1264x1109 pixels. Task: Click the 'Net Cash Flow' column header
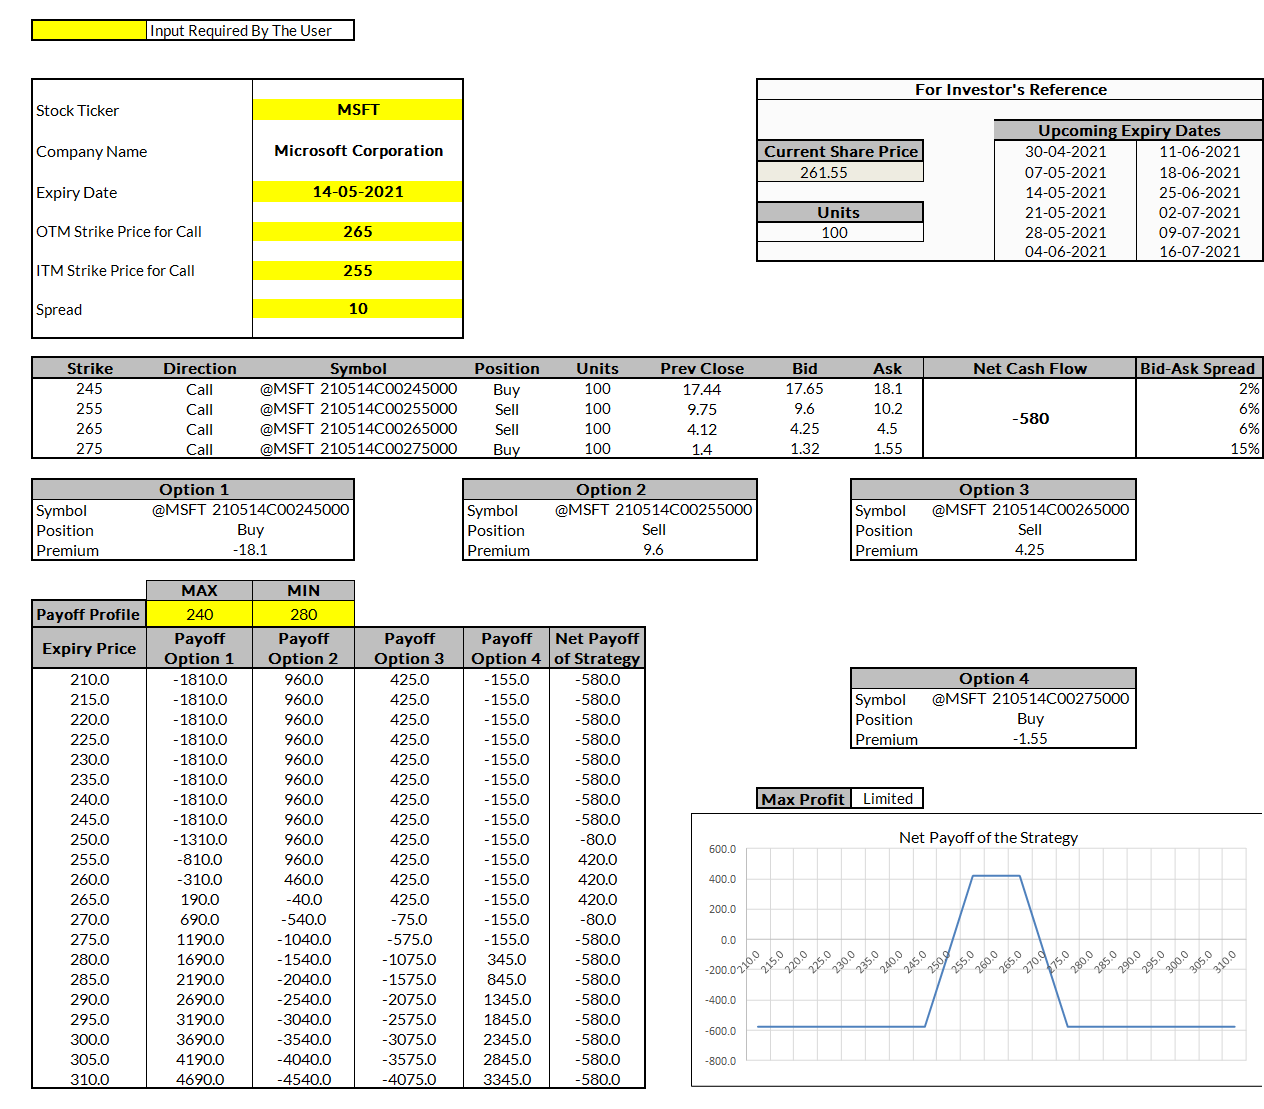[x=1030, y=369]
